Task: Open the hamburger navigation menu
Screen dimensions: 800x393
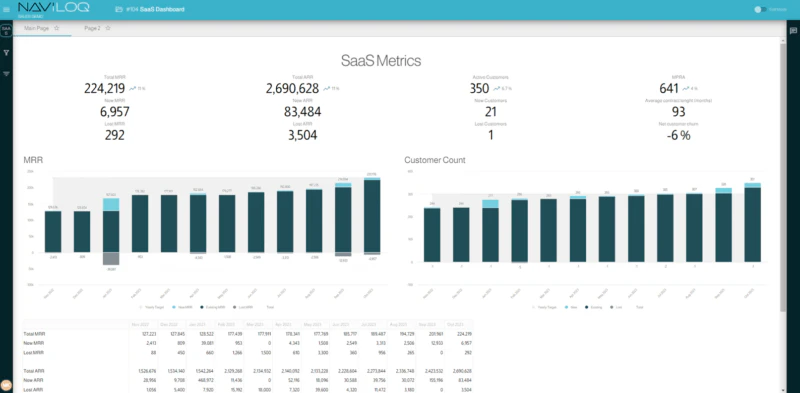Action: pyautogui.click(x=6, y=9)
